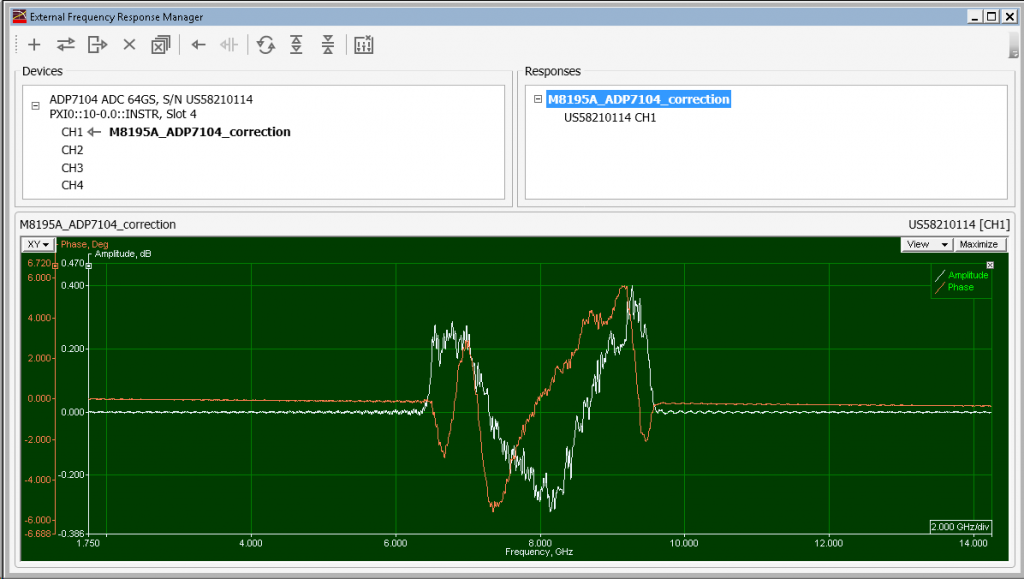This screenshot has width=1024, height=579.
Task: Select highlighted M8195A_ADP7104_correction in Responses
Action: tap(638, 99)
